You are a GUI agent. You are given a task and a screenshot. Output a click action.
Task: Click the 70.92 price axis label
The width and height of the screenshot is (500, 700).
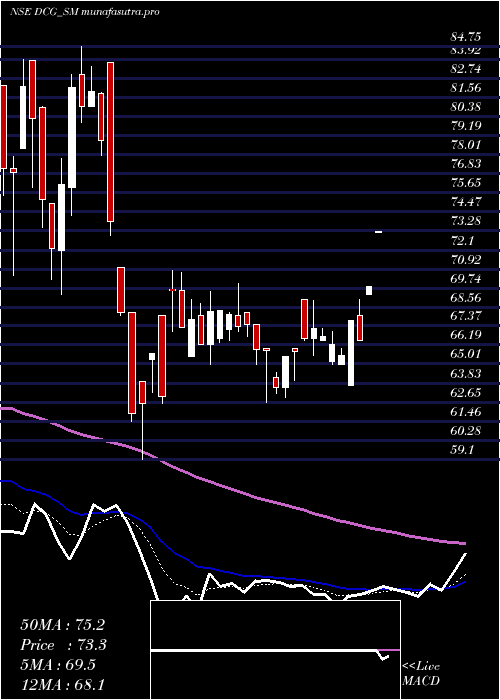tap(466, 259)
